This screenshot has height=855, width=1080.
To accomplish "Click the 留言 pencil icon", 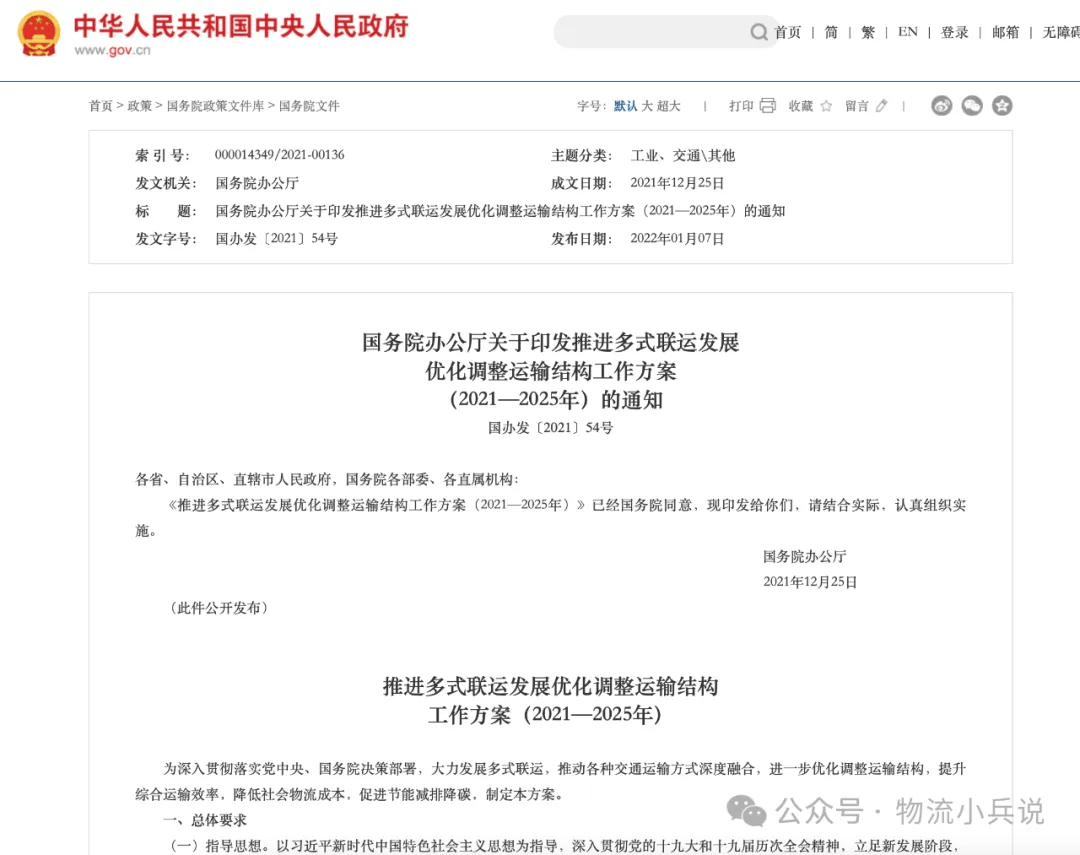I will pyautogui.click(x=882, y=105).
